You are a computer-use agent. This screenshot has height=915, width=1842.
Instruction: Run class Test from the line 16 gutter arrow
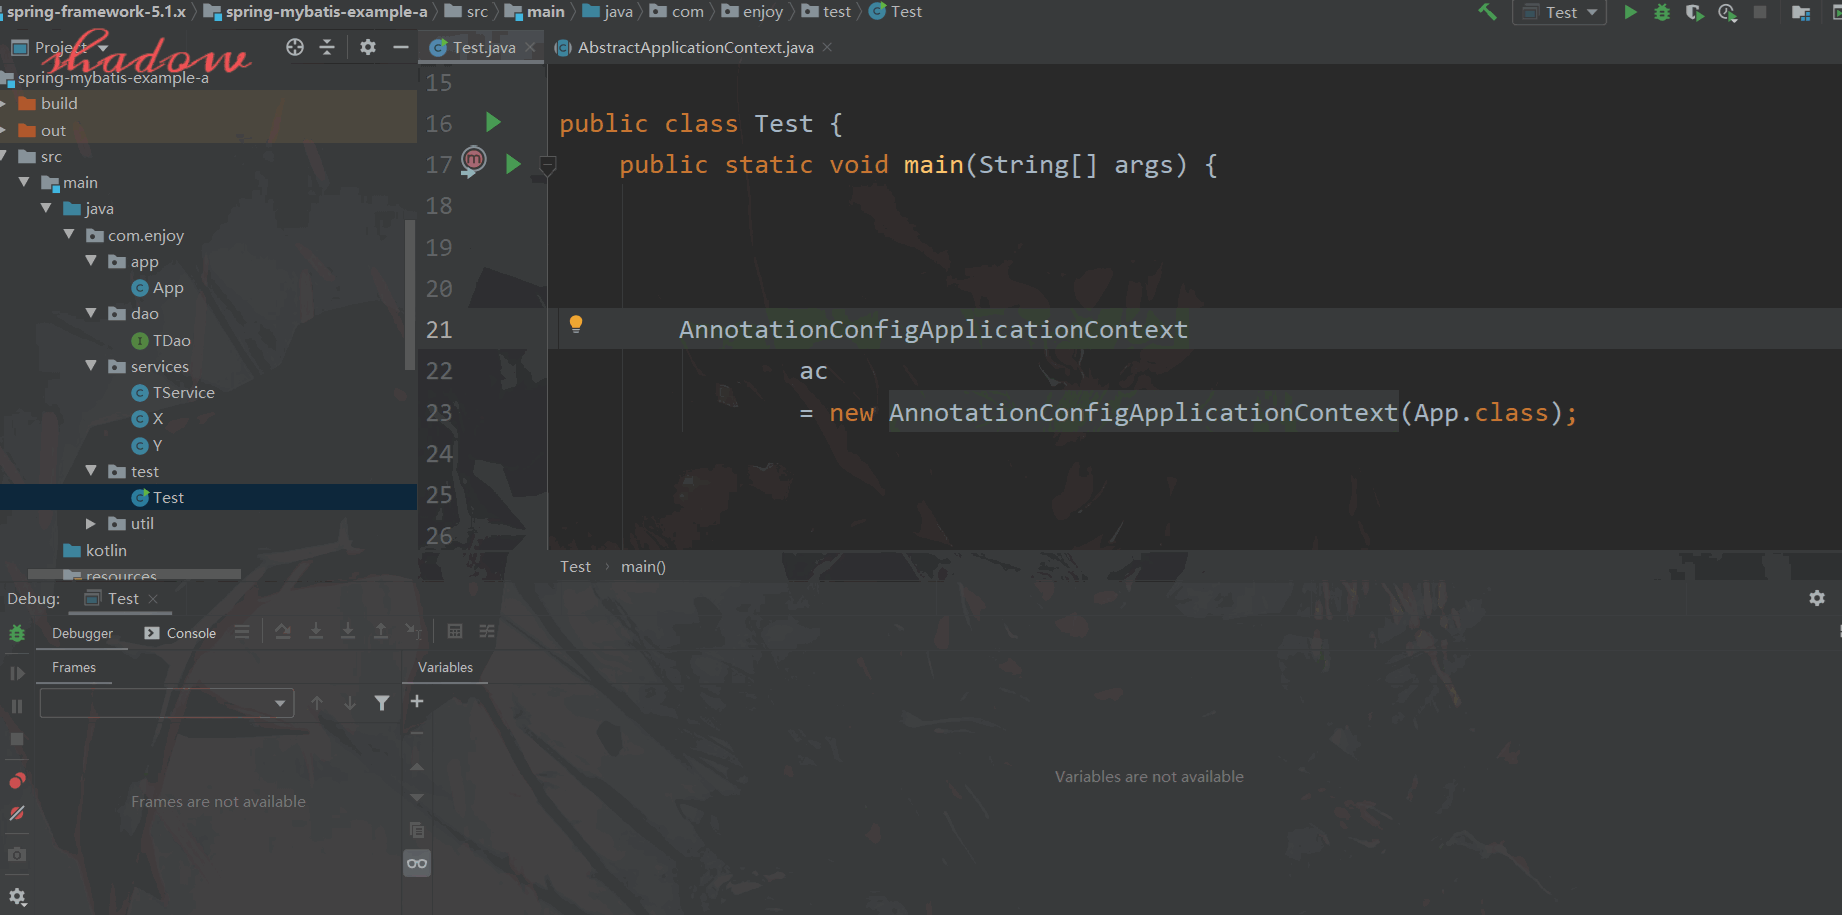point(493,122)
